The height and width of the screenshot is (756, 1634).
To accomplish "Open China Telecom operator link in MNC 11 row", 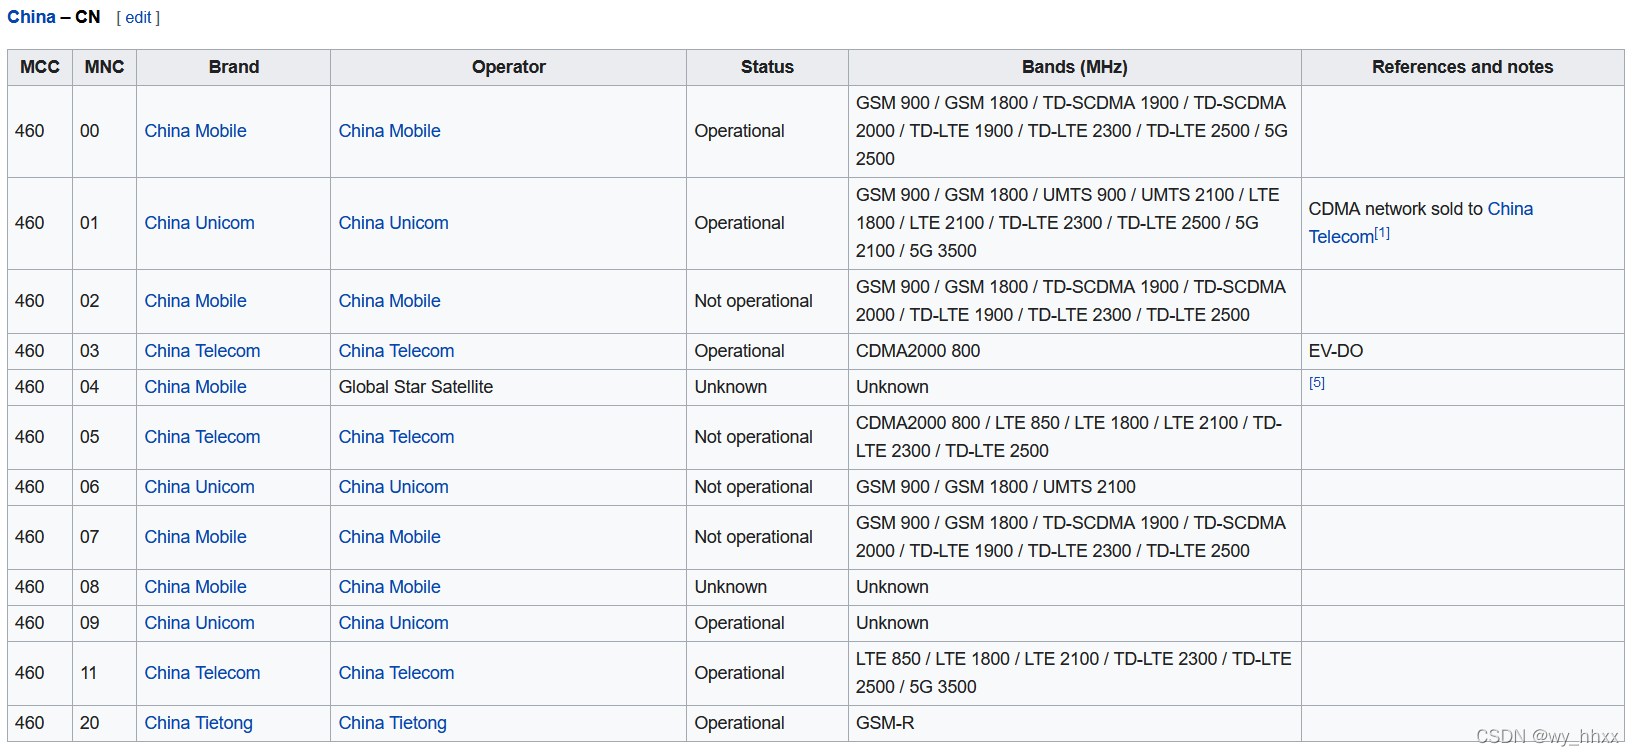I will (396, 673).
